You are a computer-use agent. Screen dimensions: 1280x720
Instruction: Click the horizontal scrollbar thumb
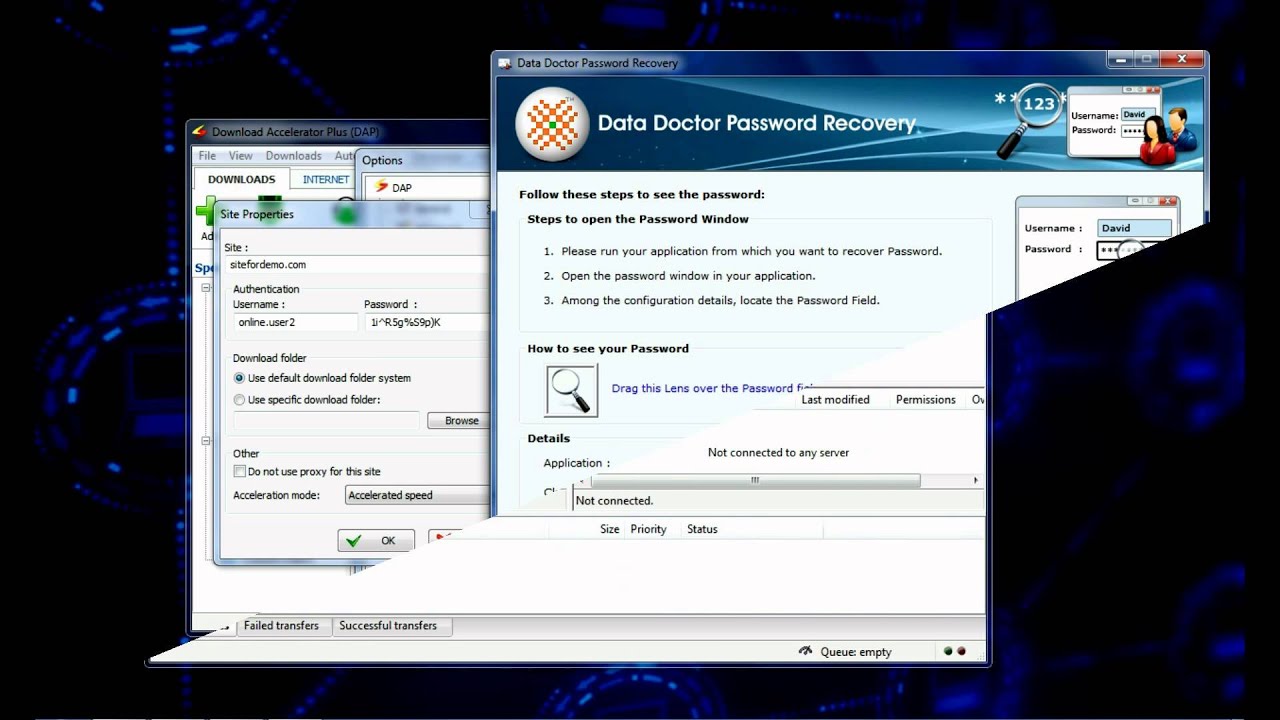755,481
